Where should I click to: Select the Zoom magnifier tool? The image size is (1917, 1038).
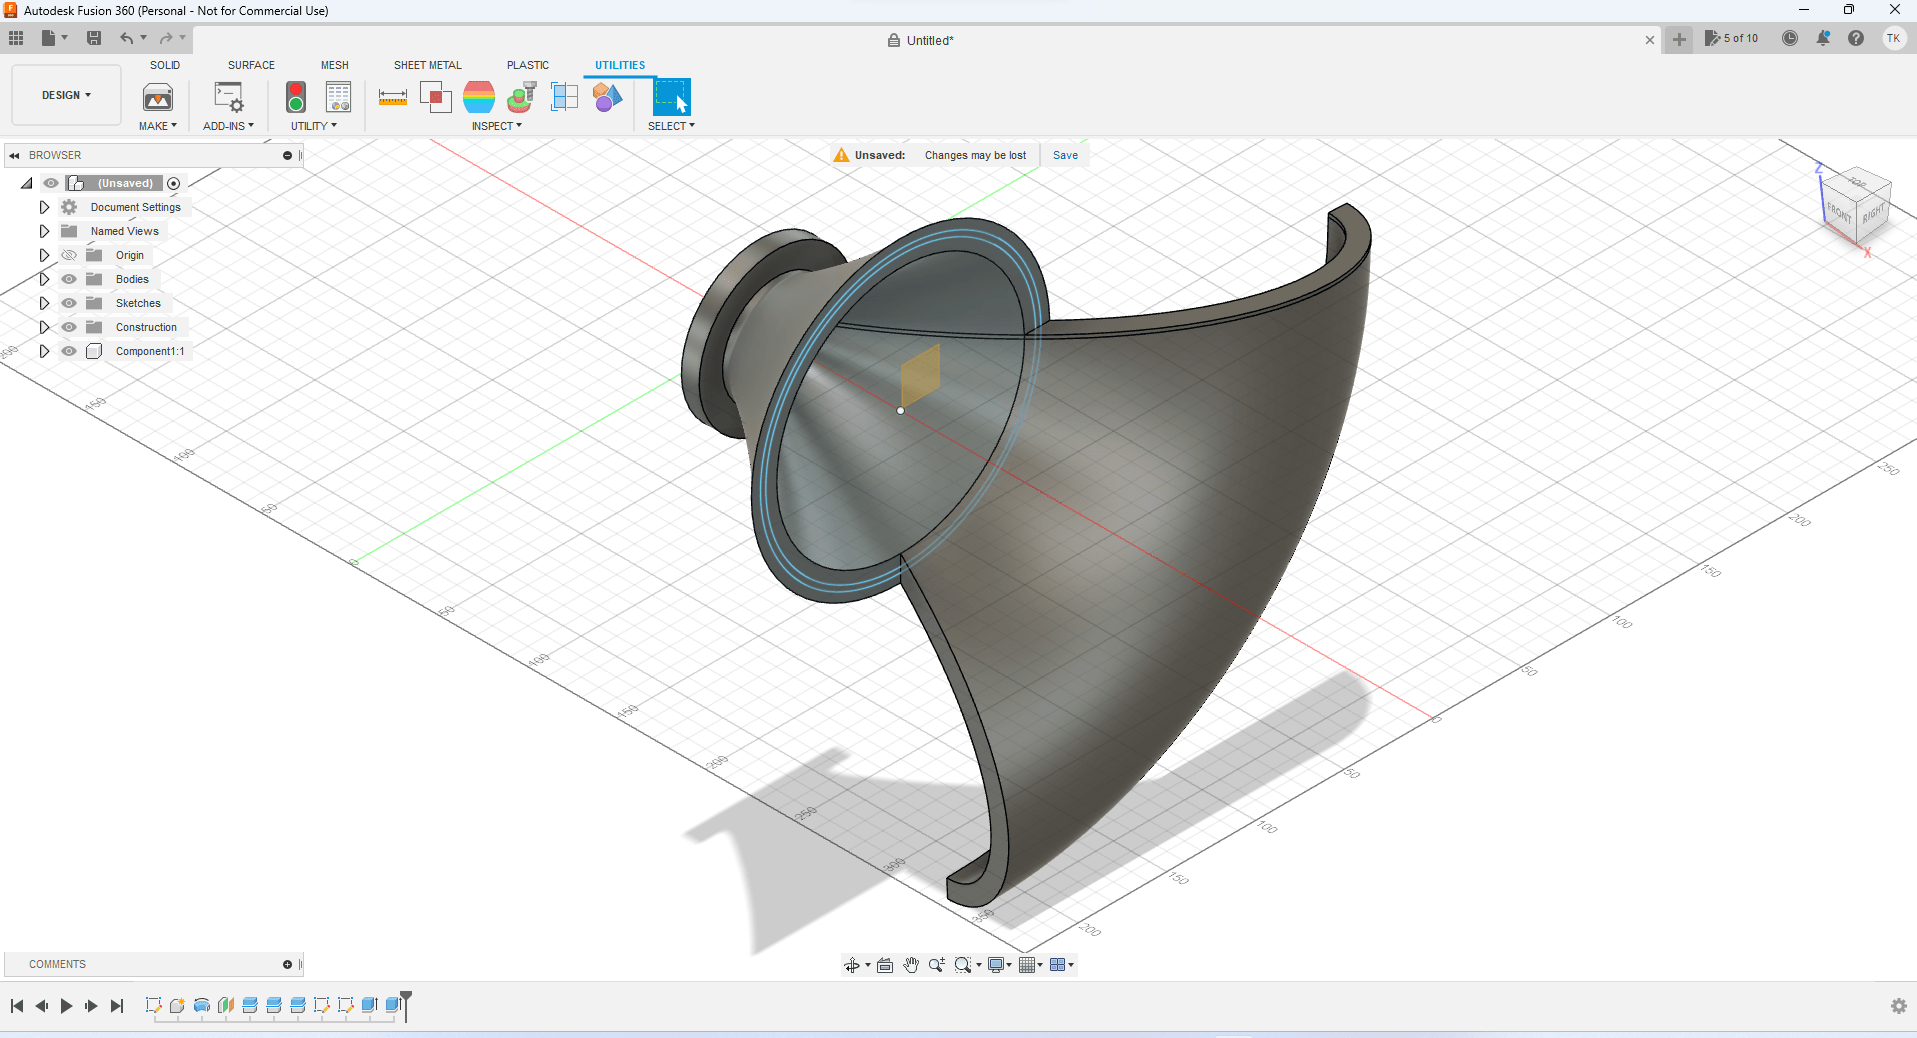[x=937, y=965]
